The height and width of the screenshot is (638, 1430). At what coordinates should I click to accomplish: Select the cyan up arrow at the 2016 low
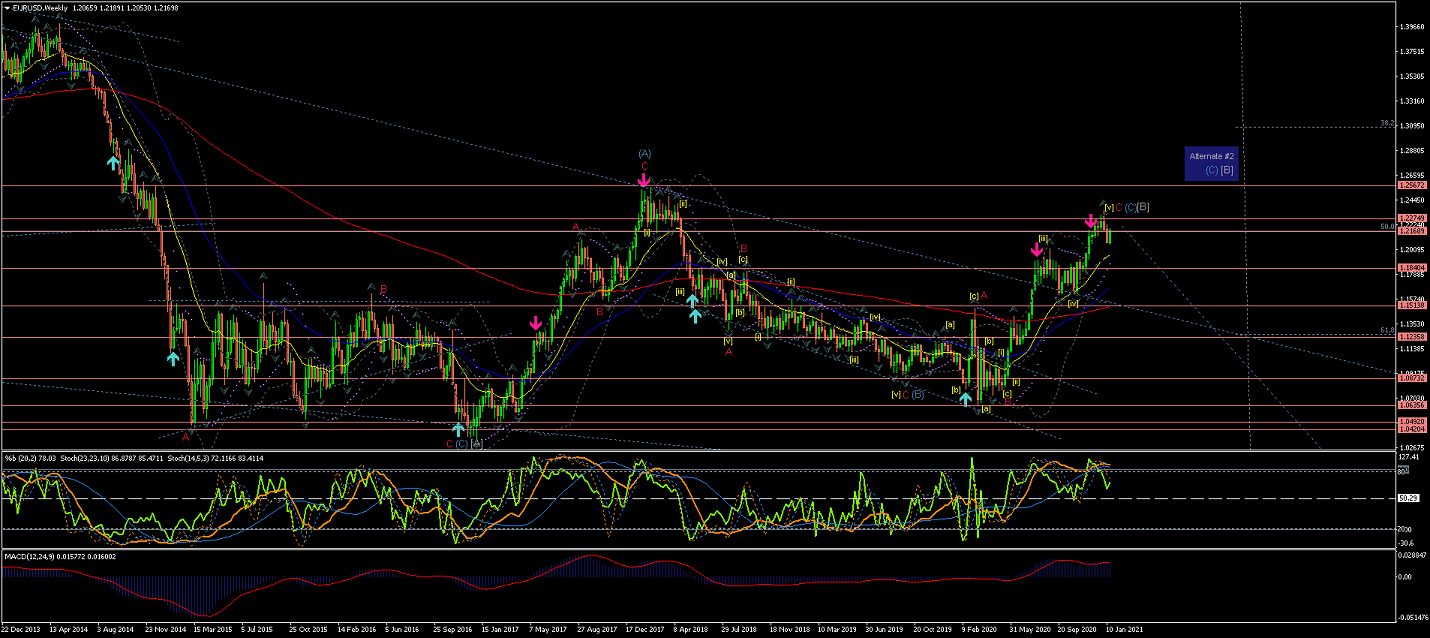point(458,429)
